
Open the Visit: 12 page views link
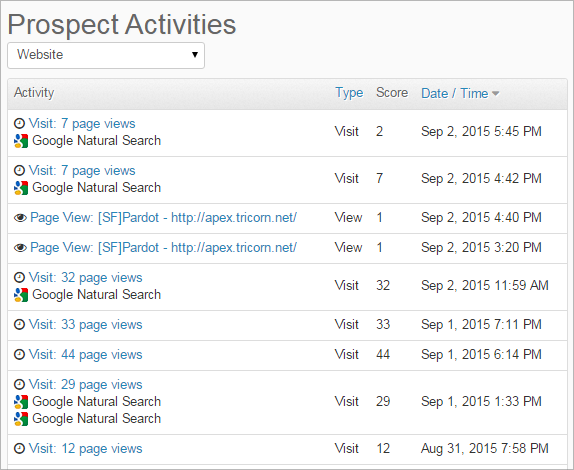85,448
